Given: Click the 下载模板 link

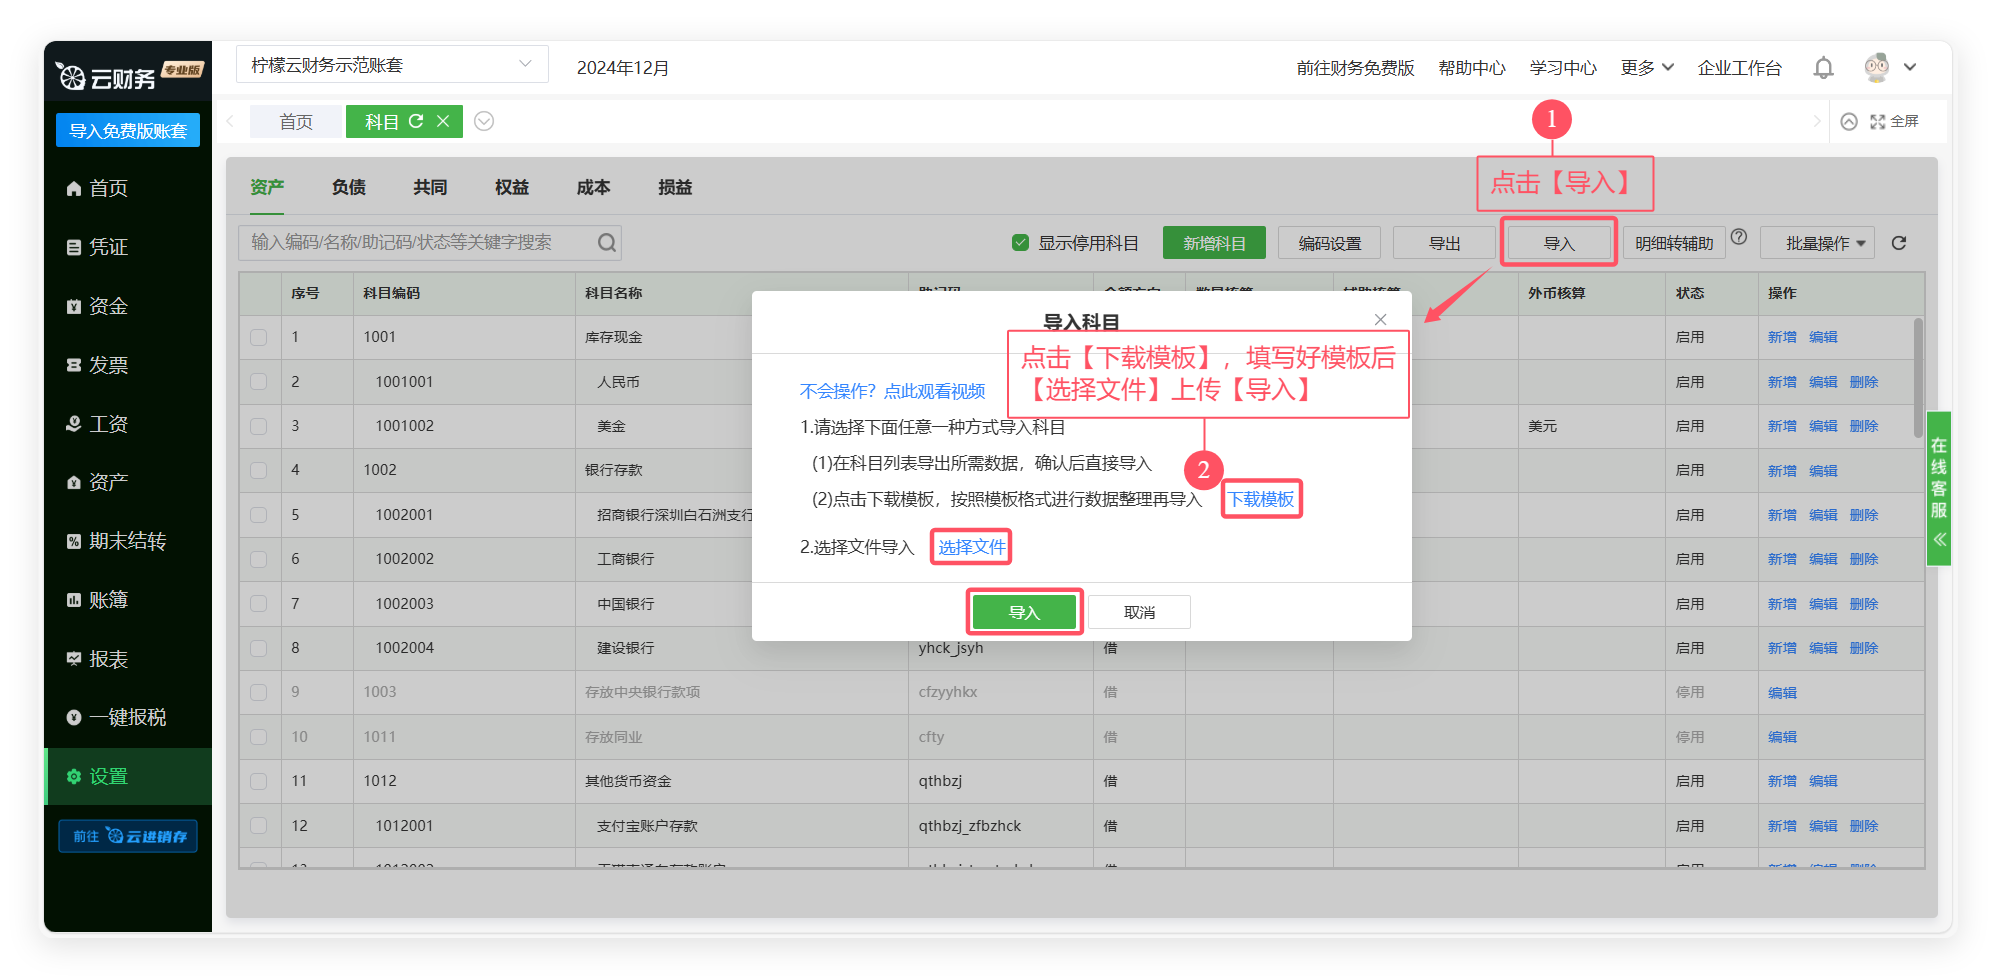Looking at the screenshot, I should pos(1261,499).
